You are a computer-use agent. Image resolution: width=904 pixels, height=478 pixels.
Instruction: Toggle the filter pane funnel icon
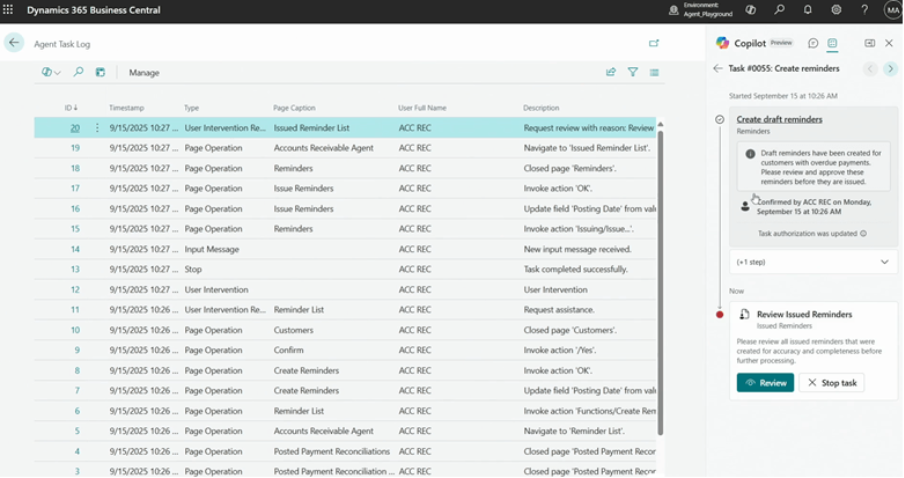(633, 72)
